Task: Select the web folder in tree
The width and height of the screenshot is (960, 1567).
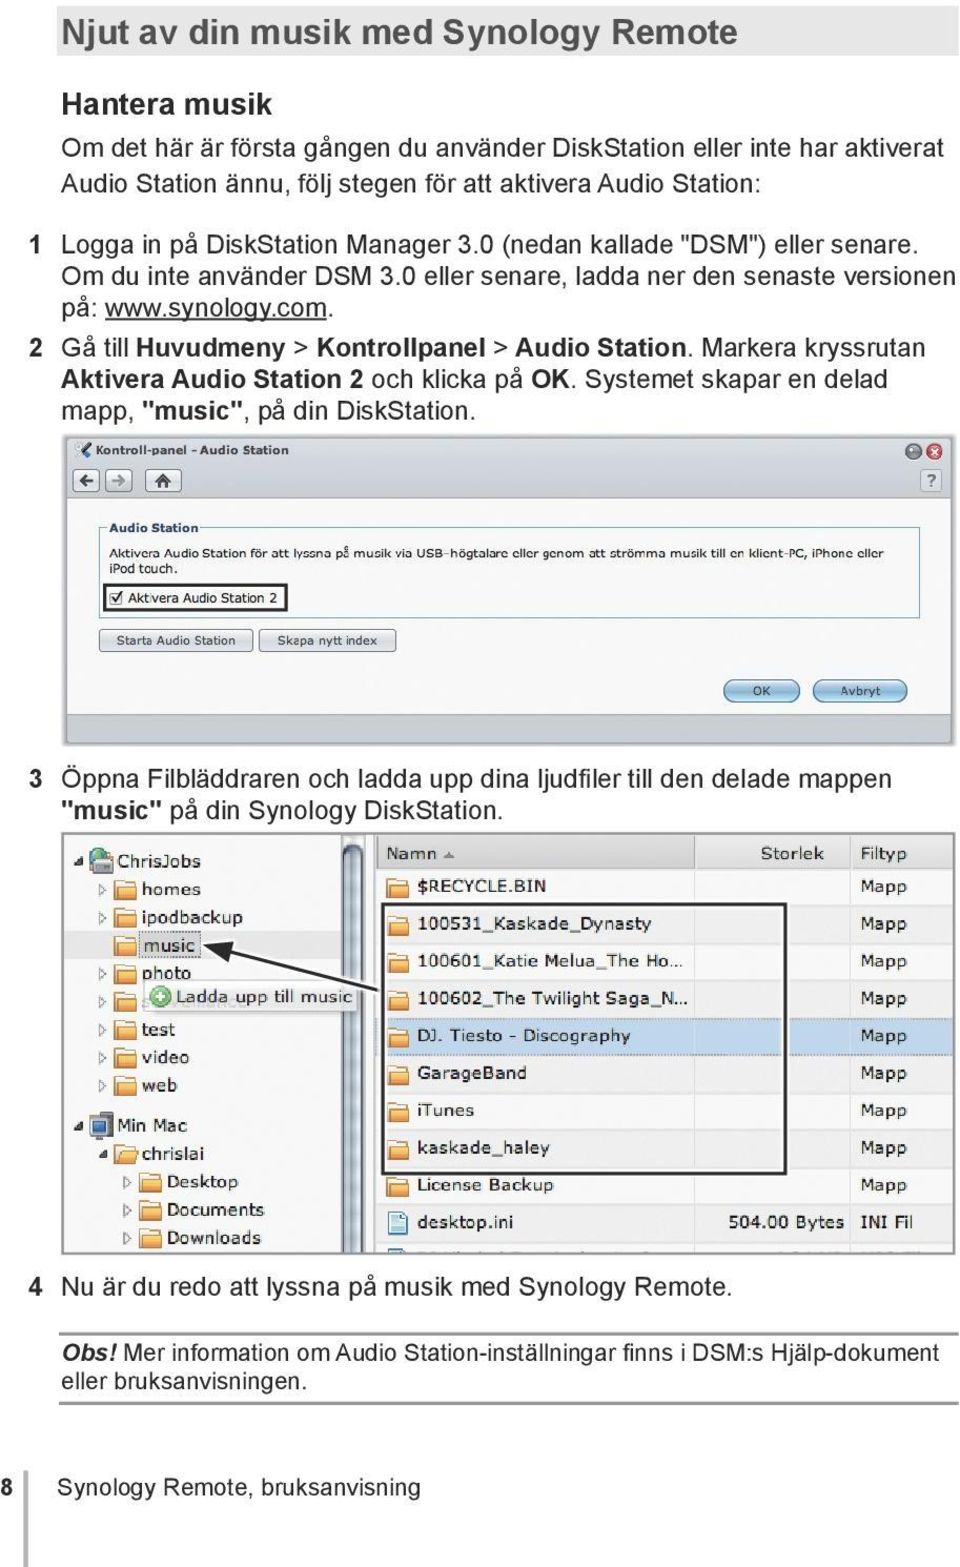Action: [145, 1085]
